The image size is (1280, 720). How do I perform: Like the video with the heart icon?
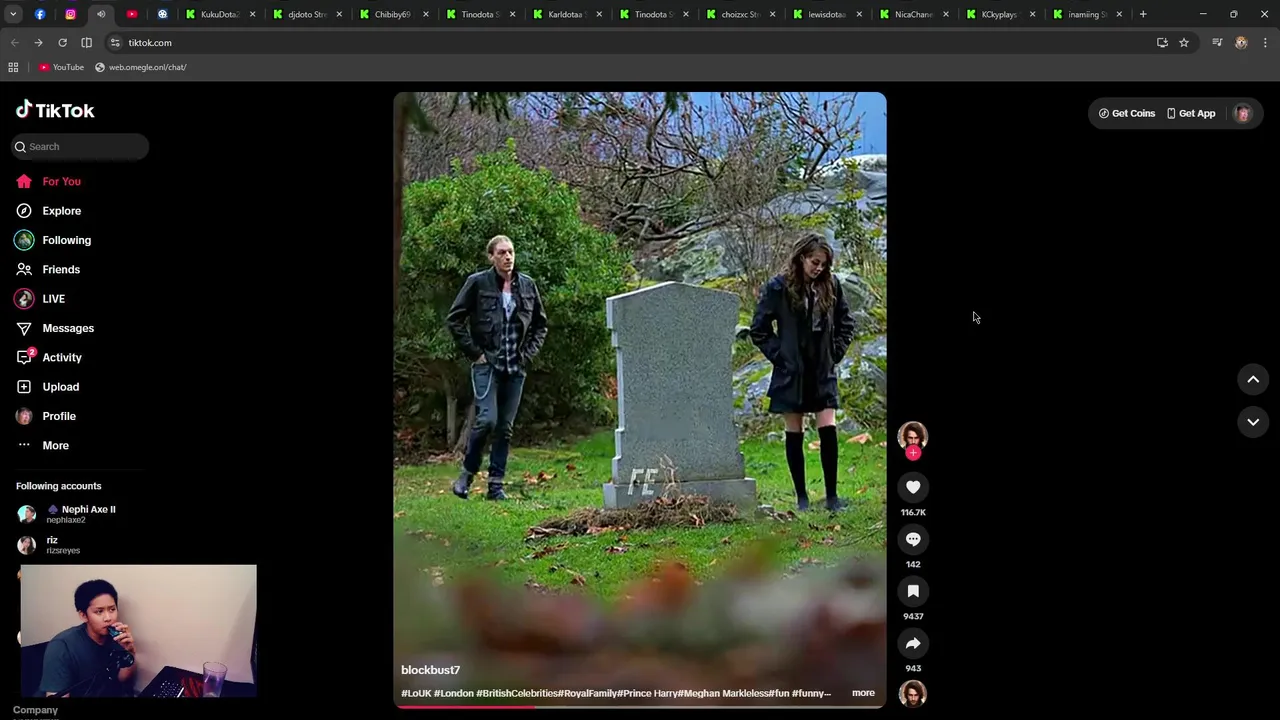(x=913, y=487)
